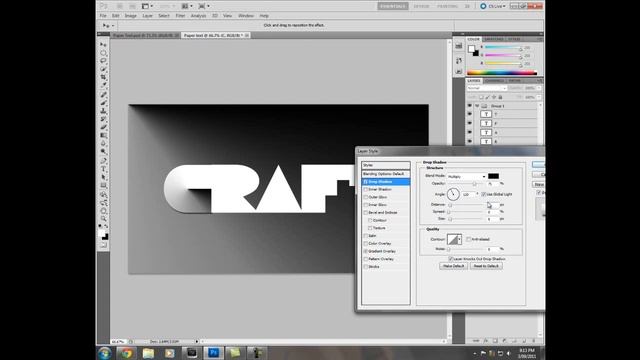Click the Windows Start button
This screenshot has height=360, width=640.
[x=104, y=353]
